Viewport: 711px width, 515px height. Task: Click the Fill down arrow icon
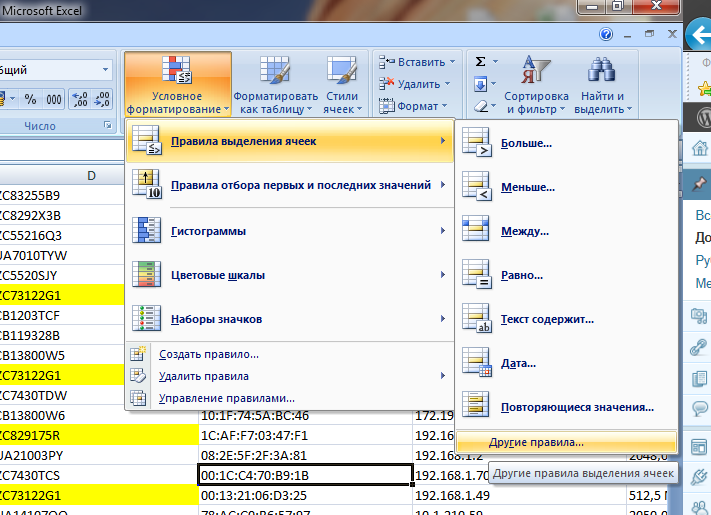pyautogui.click(x=481, y=84)
